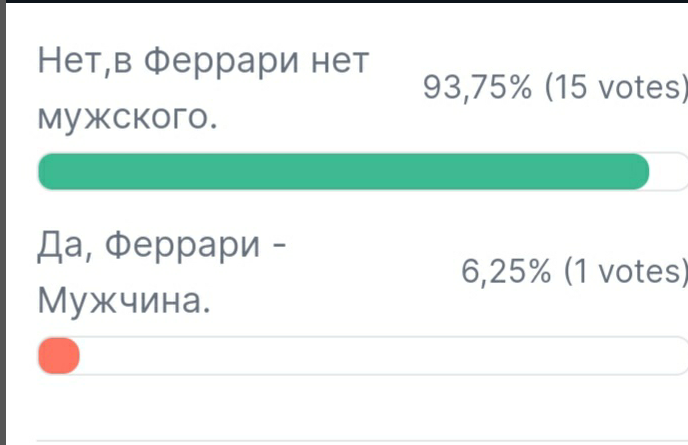Click the word "Феррари" in the first option
This screenshot has height=445, width=688.
pyautogui.click(x=222, y=62)
